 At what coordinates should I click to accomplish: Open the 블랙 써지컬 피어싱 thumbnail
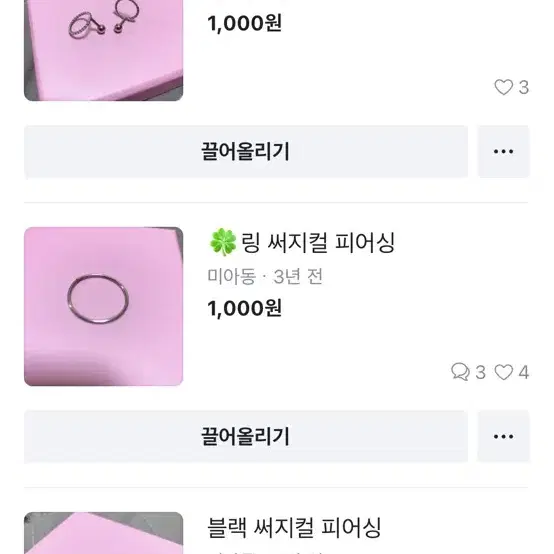point(104,533)
